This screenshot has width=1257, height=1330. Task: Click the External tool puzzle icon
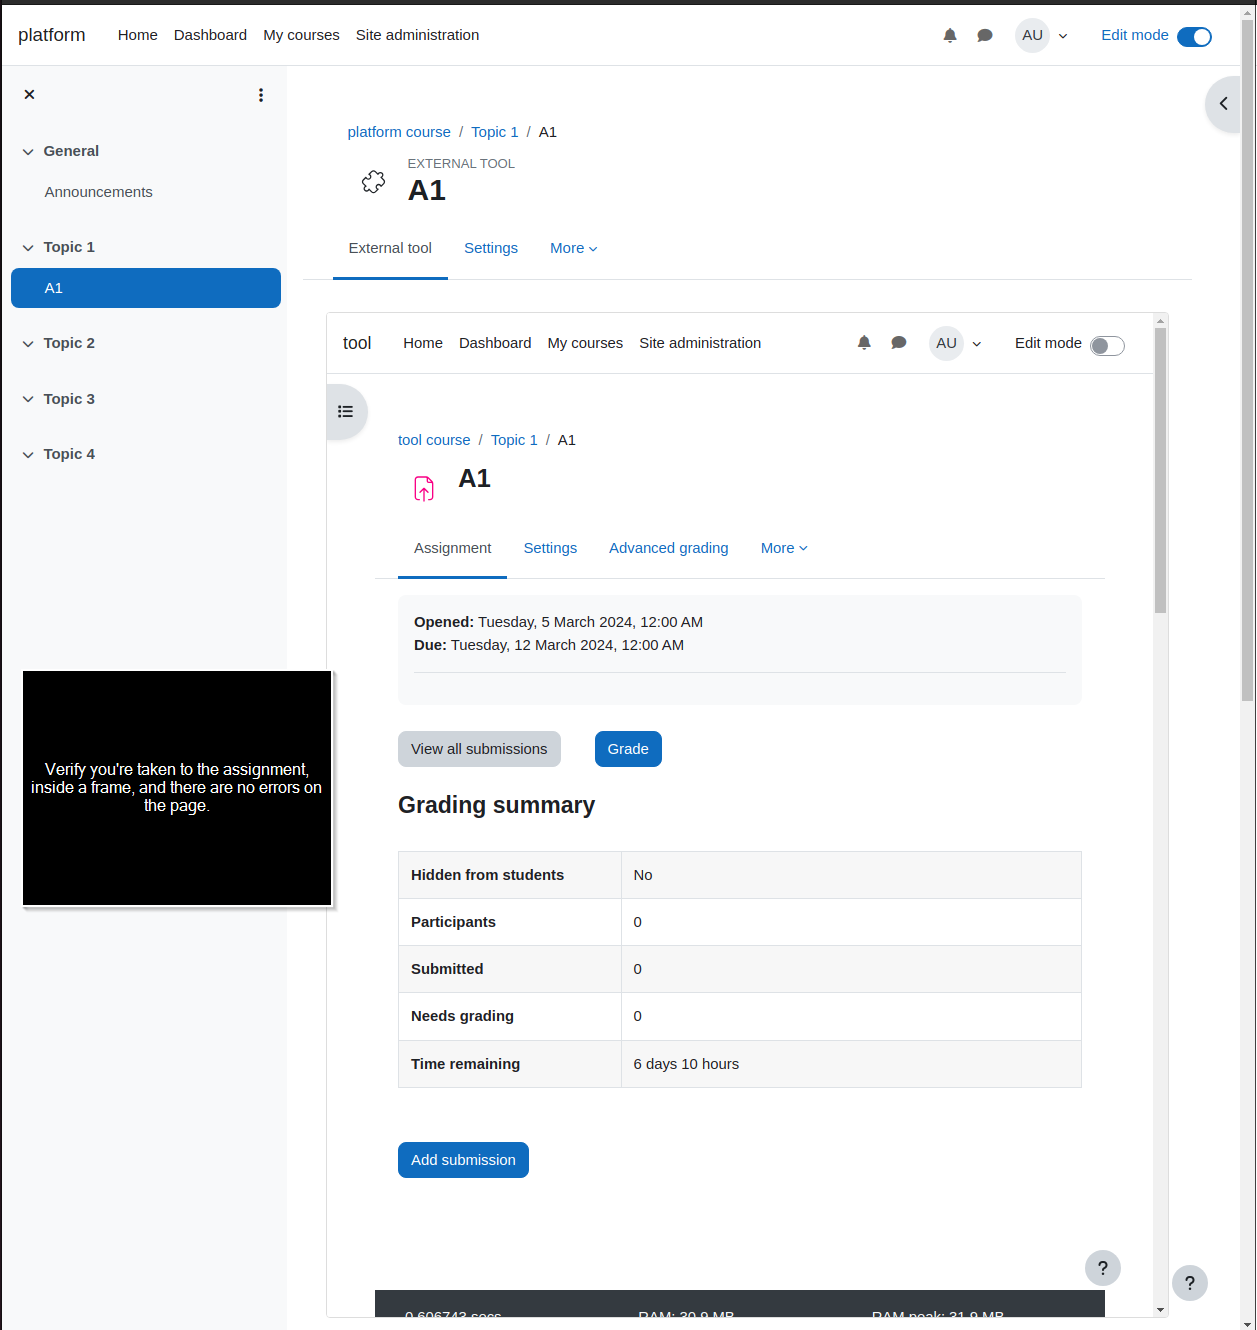[373, 181]
